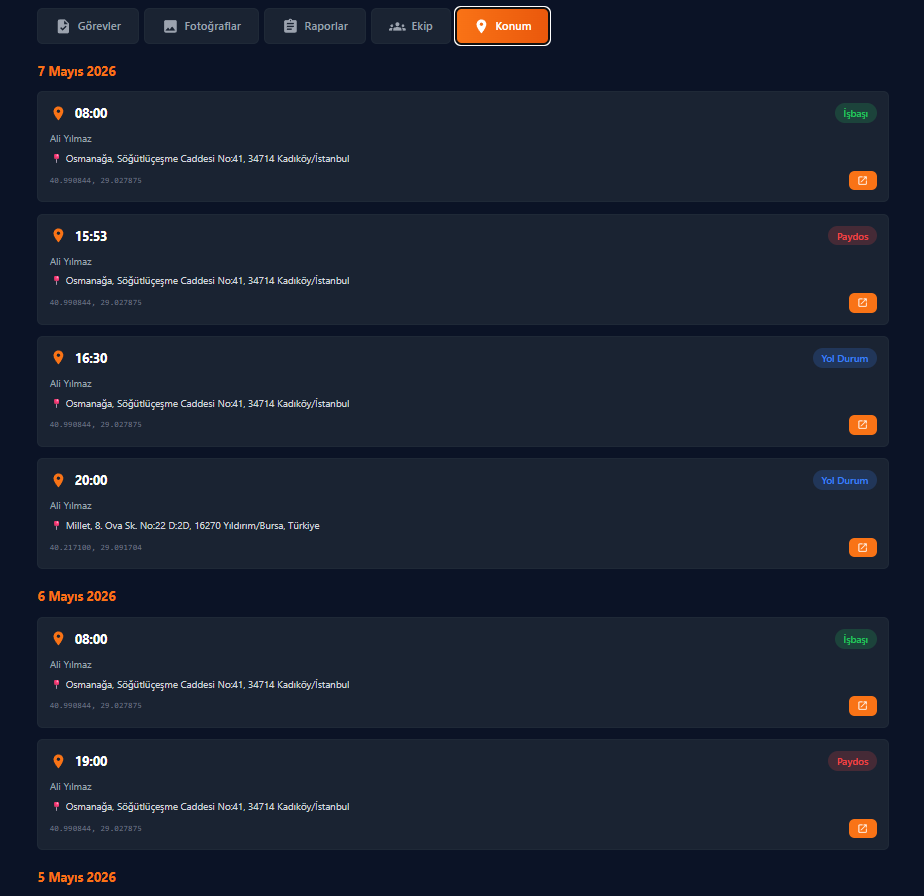Click the 15:53 time text
924x896 pixels.
[91, 236]
